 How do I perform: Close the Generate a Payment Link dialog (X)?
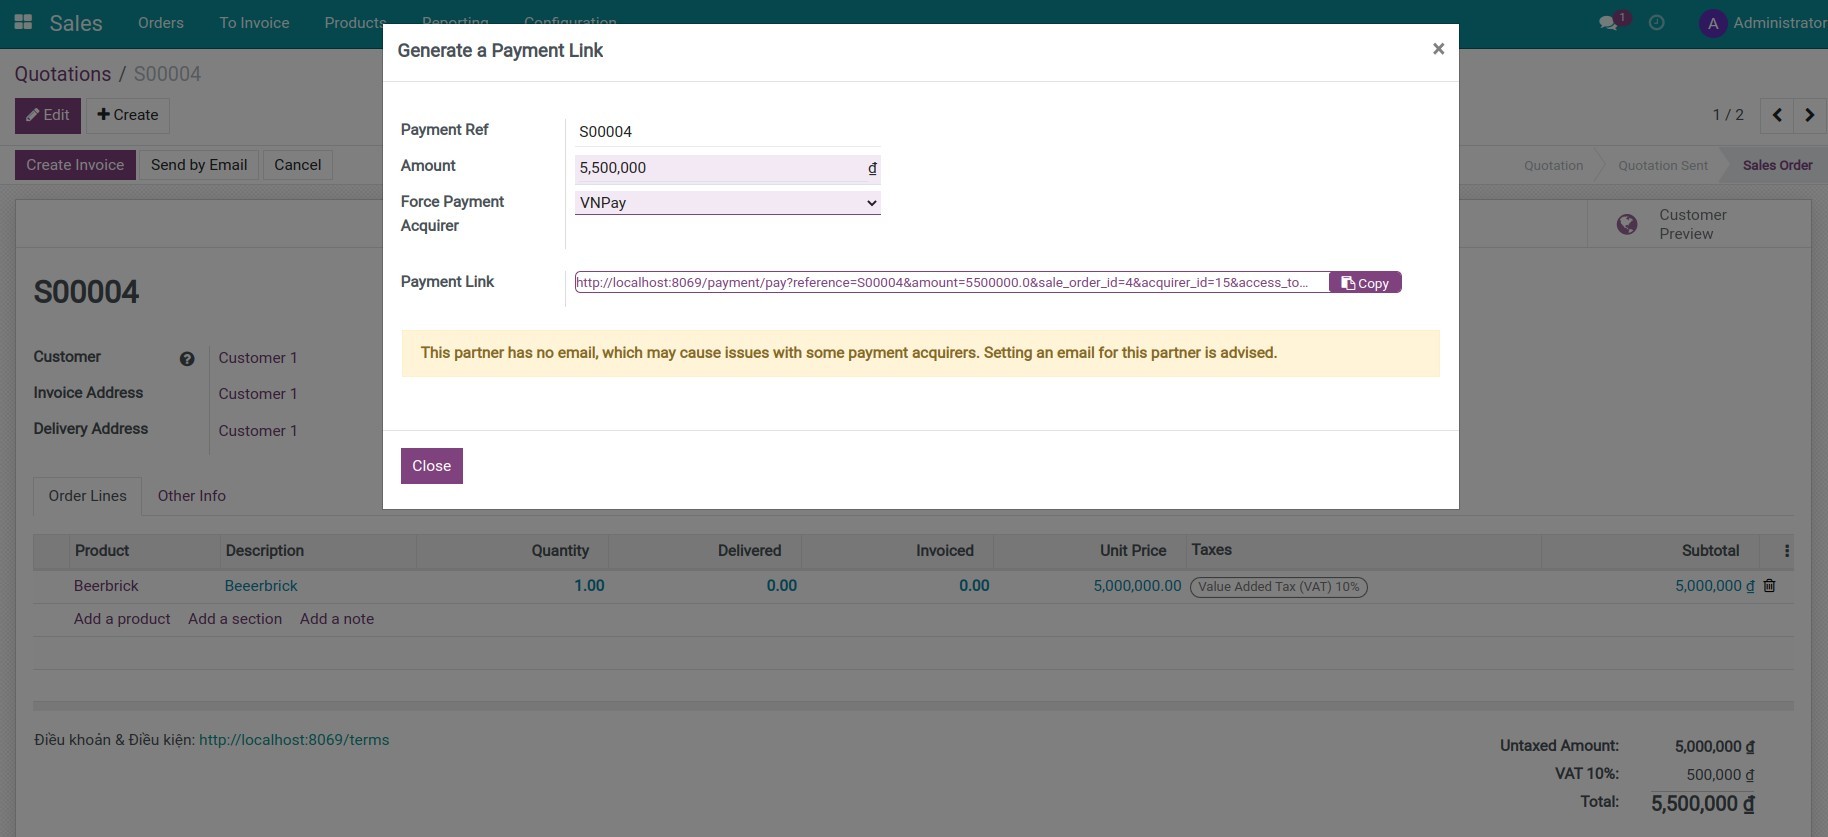pos(1438,49)
